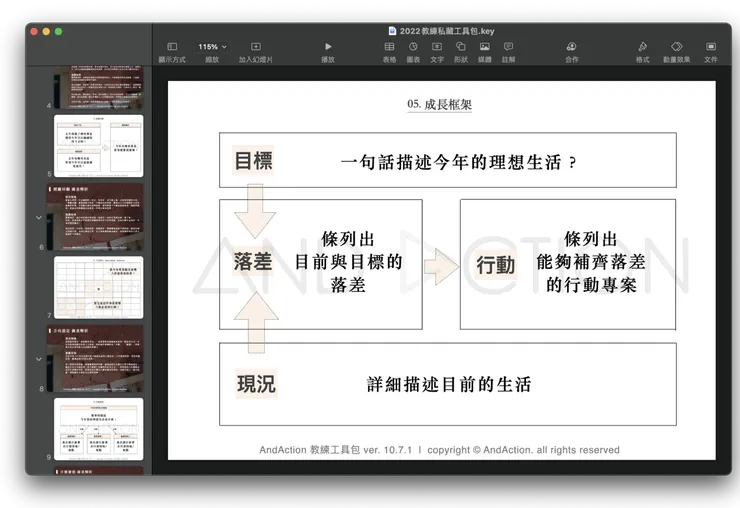Collapse the slide 8 group chevron
Screen dimensions: 740x508
39,359
